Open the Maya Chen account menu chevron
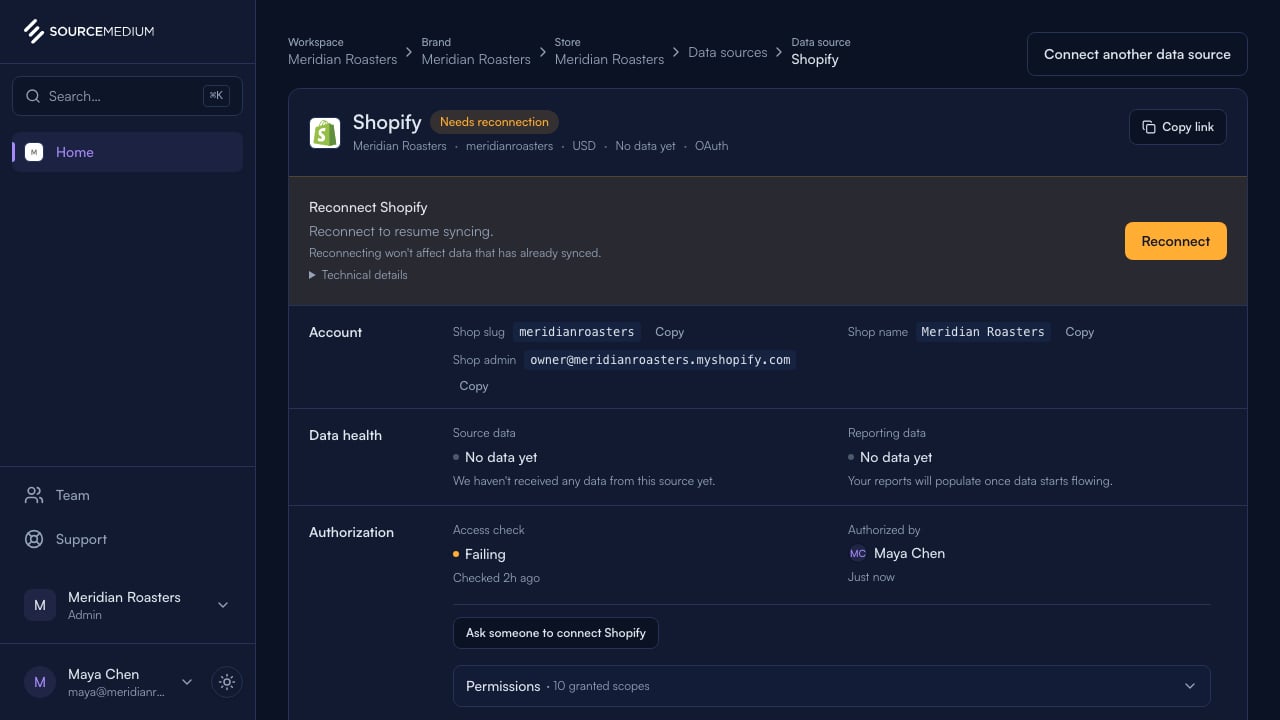Viewport: 1280px width, 720px height. (187, 682)
